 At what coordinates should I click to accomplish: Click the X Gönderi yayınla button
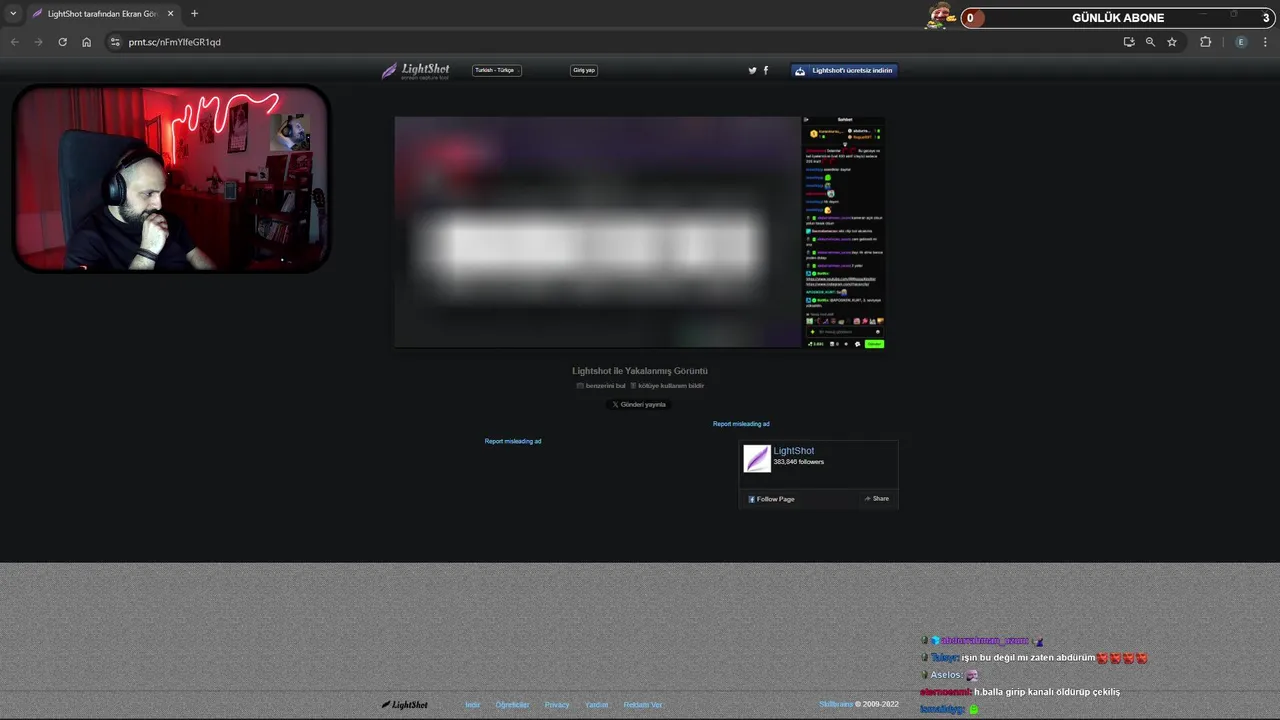coord(640,404)
